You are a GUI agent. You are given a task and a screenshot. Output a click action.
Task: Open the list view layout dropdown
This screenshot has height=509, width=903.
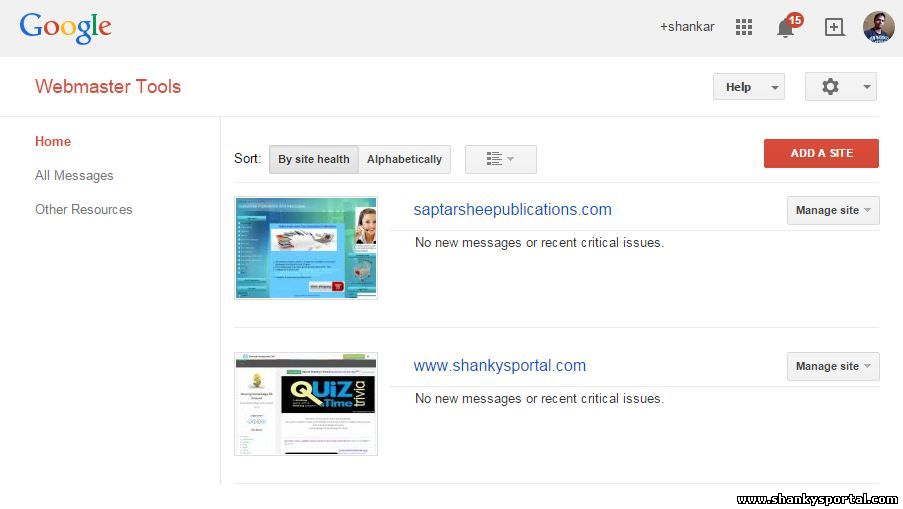click(500, 159)
